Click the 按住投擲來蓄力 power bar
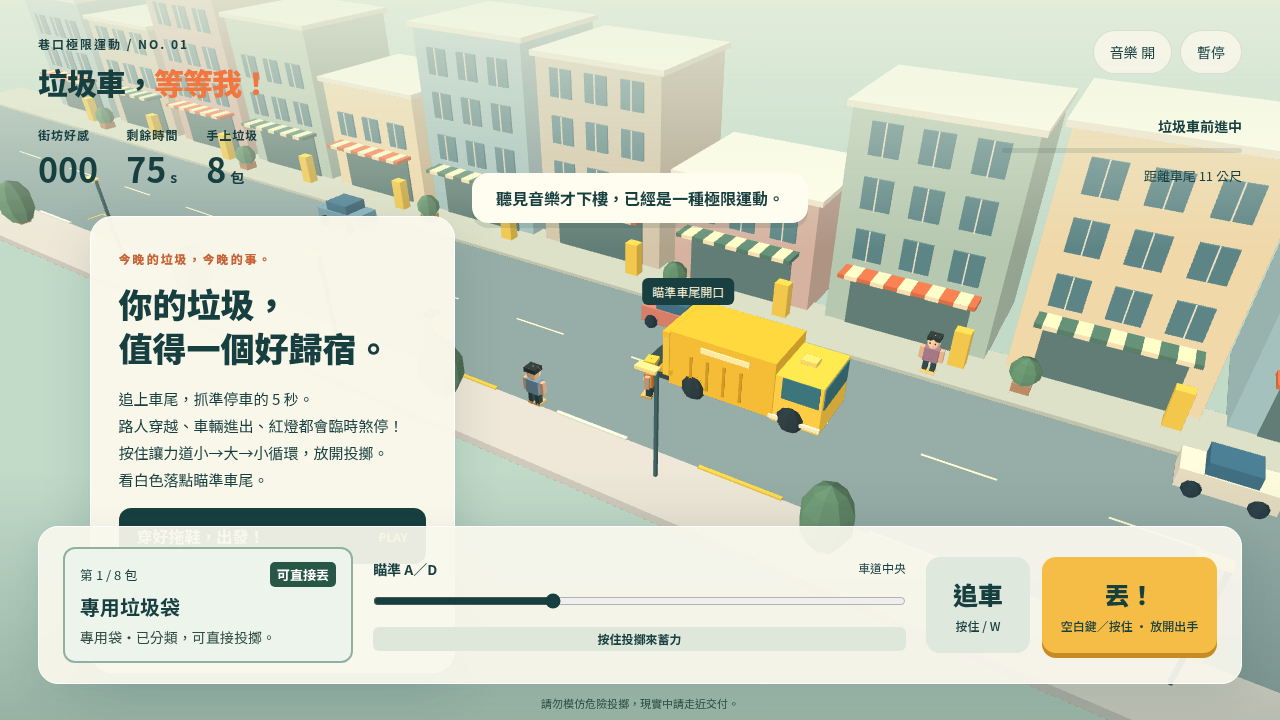Image resolution: width=1280 pixels, height=720 pixels. click(639, 639)
